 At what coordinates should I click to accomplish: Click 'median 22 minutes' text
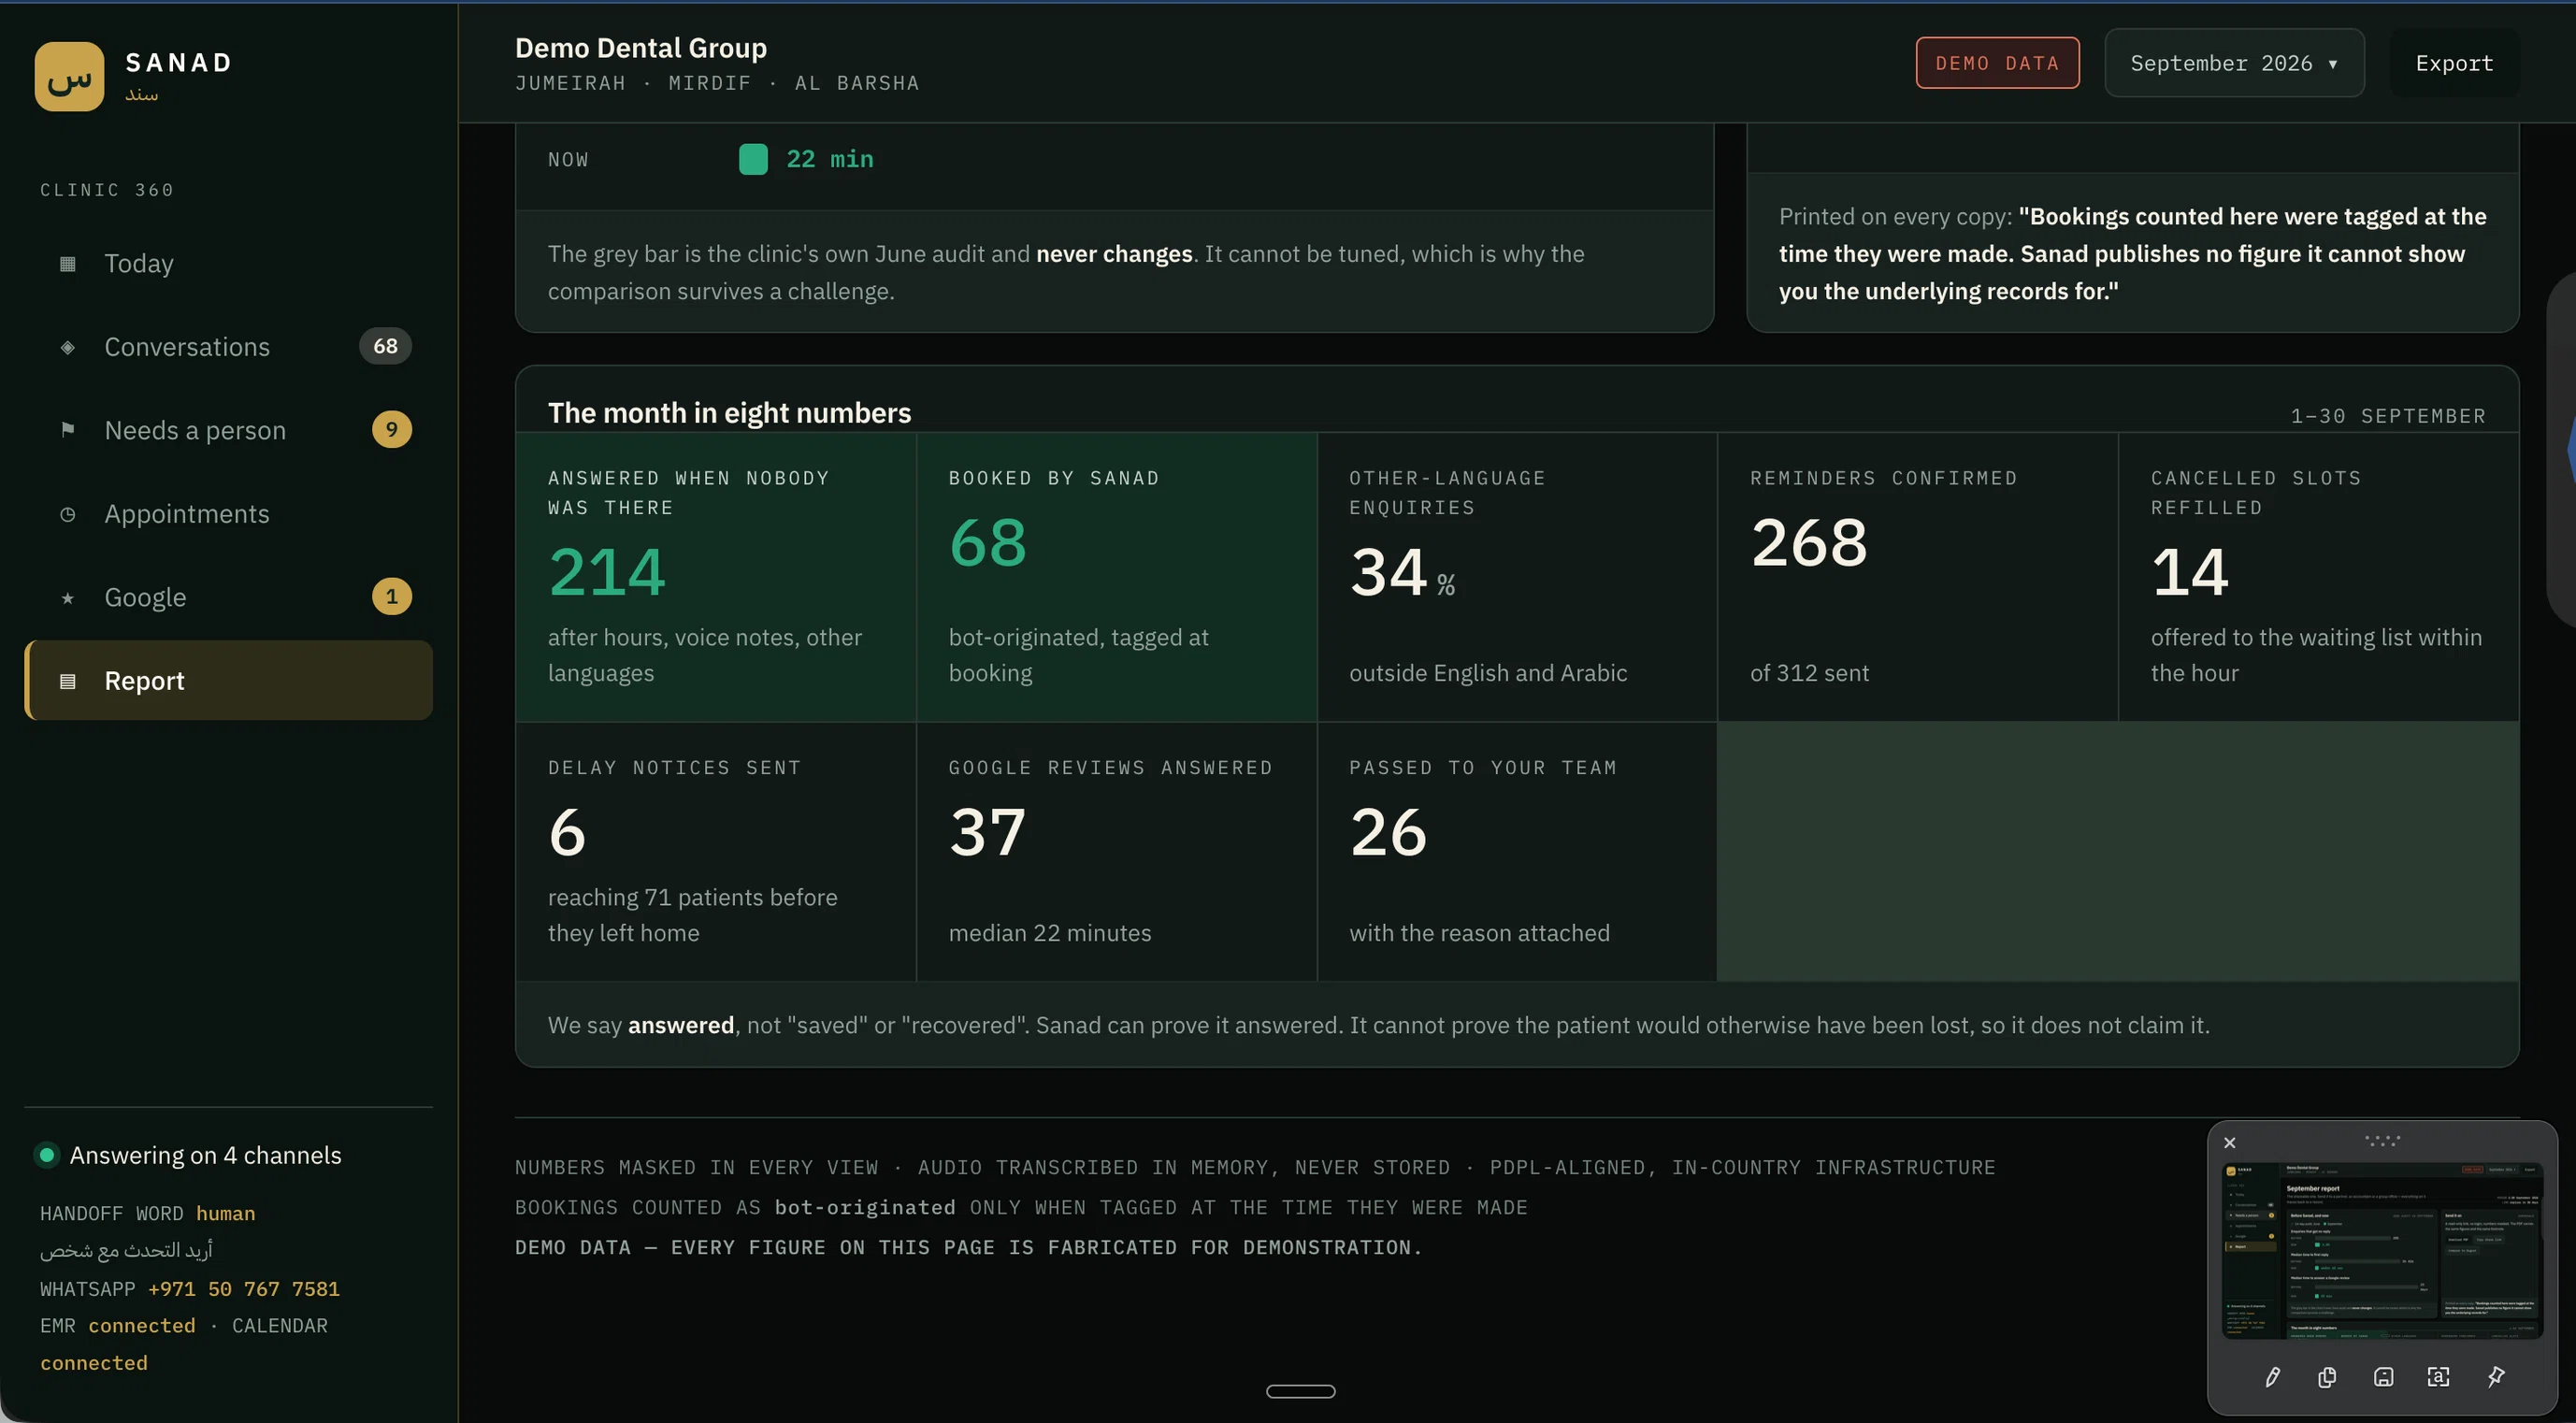click(1050, 933)
